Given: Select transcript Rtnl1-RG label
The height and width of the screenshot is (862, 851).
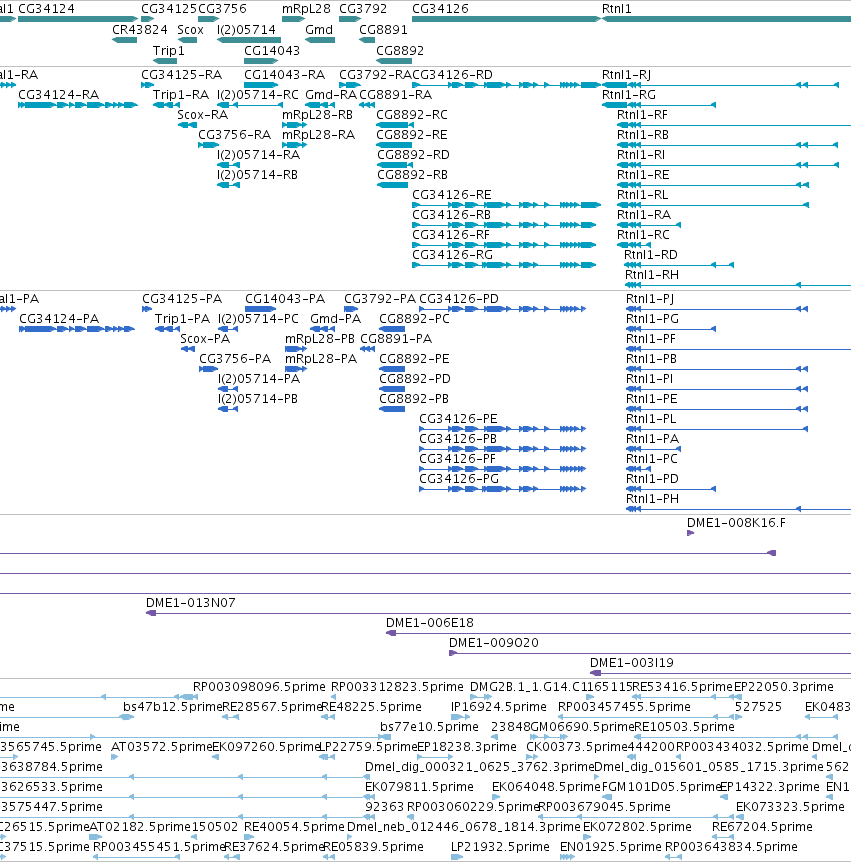Looking at the screenshot, I should pyautogui.click(x=629, y=95).
